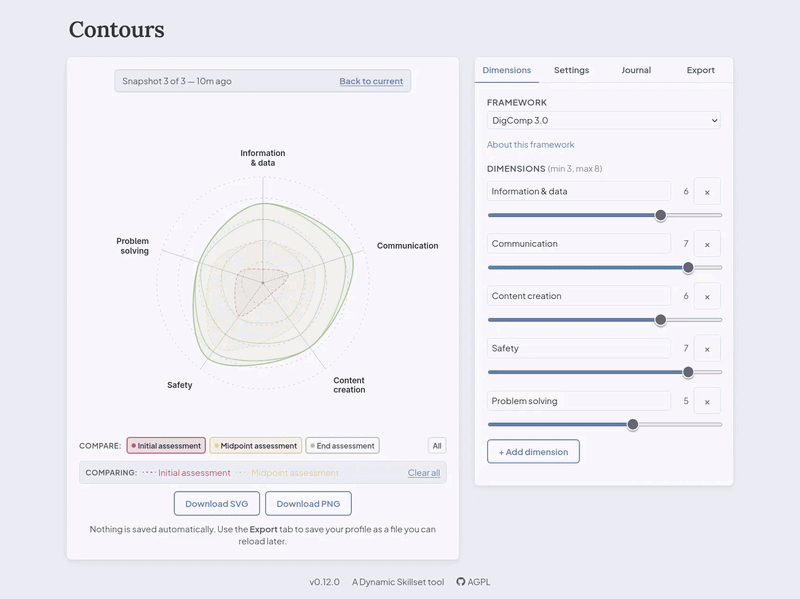Image resolution: width=800 pixels, height=599 pixels.
Task: Remove the Information & data dimension
Action: click(706, 190)
